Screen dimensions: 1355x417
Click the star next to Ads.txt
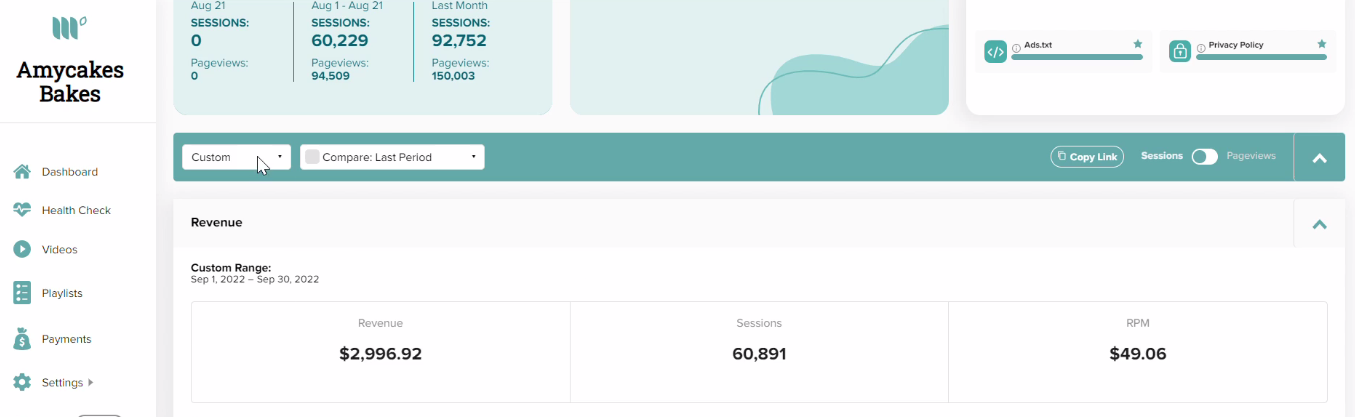pyautogui.click(x=1137, y=44)
